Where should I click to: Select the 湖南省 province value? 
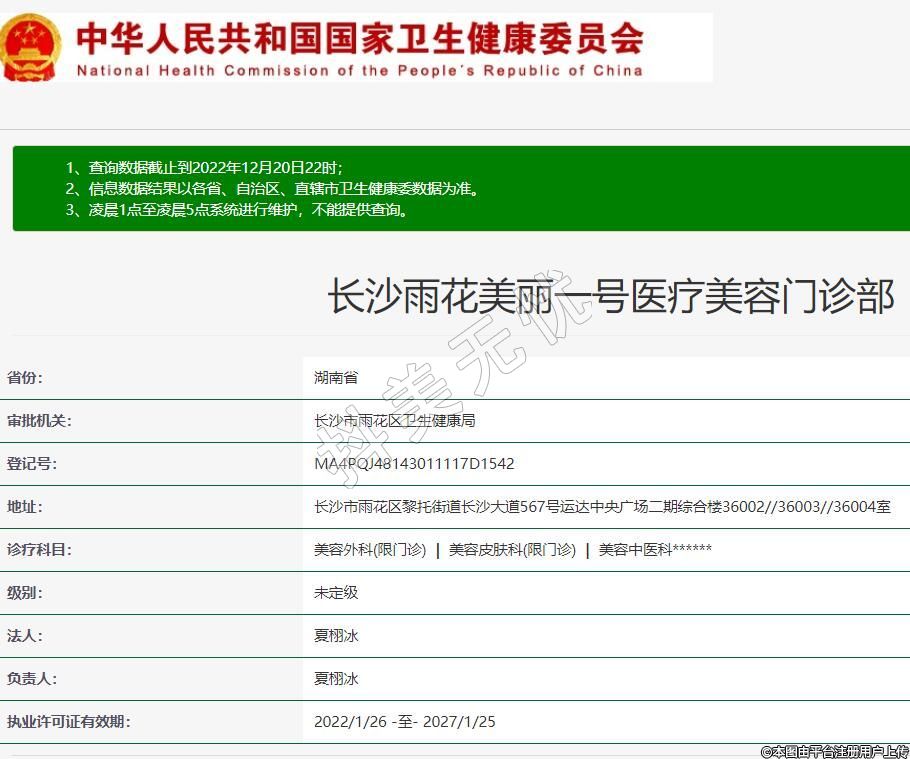pos(335,378)
